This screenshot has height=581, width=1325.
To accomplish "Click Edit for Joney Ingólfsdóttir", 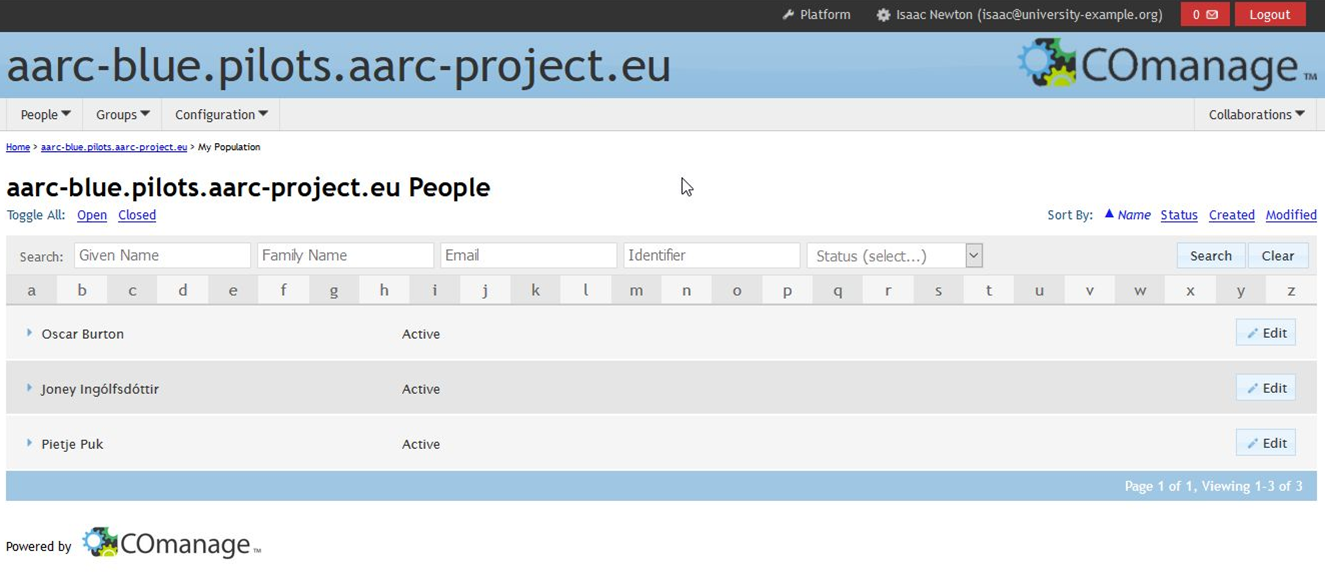I will click(x=1265, y=388).
